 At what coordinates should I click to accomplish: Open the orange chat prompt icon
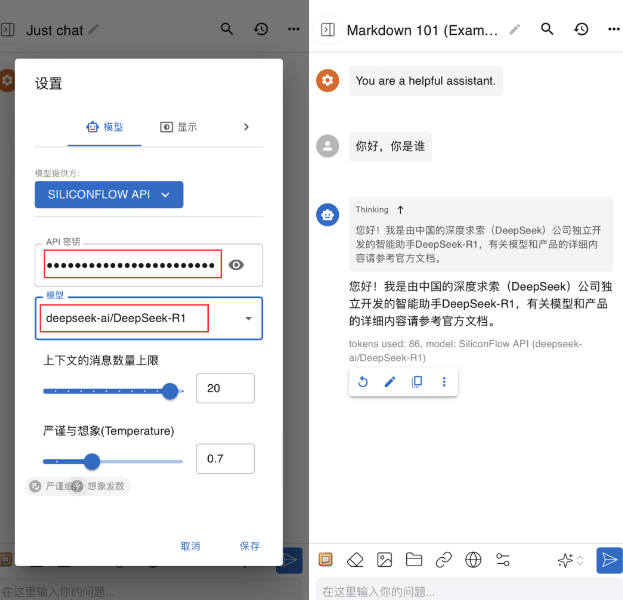pyautogui.click(x=326, y=560)
